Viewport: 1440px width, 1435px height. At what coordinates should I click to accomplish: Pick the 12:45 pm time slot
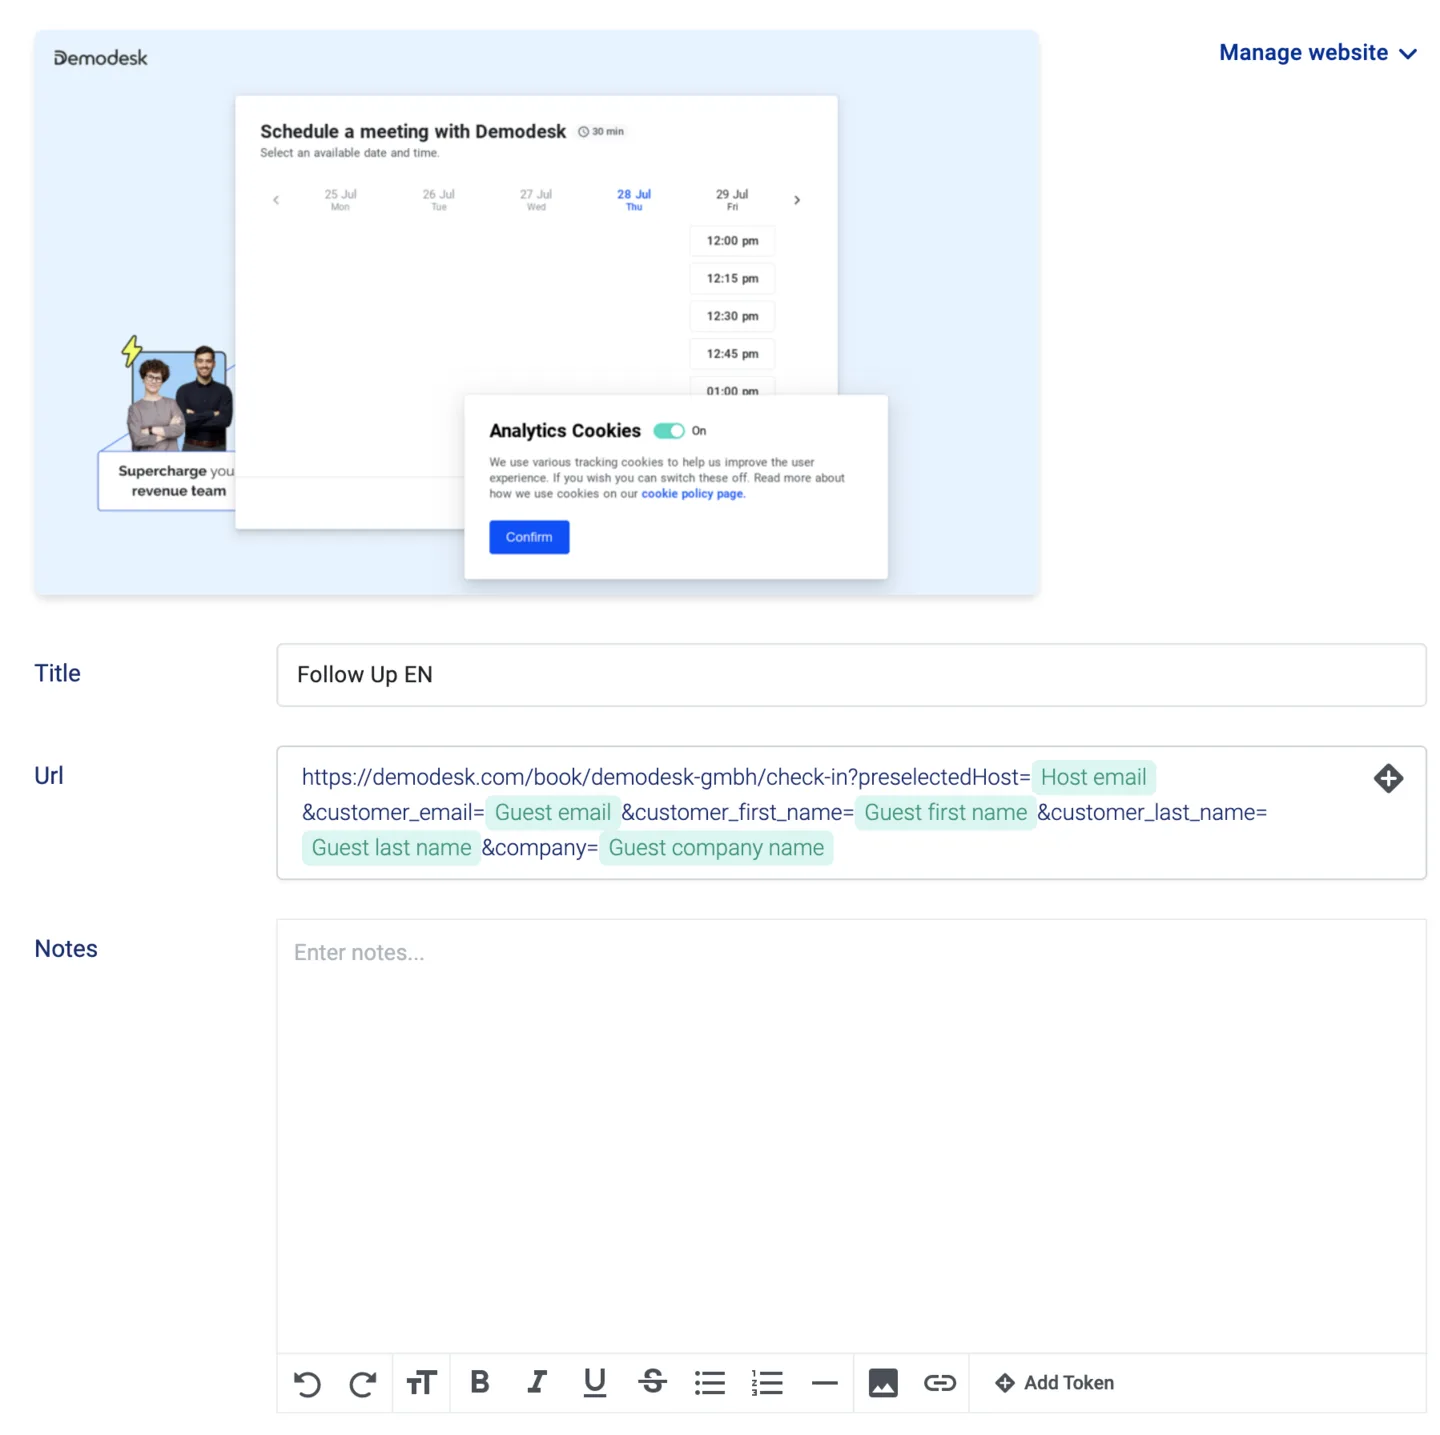tap(732, 354)
